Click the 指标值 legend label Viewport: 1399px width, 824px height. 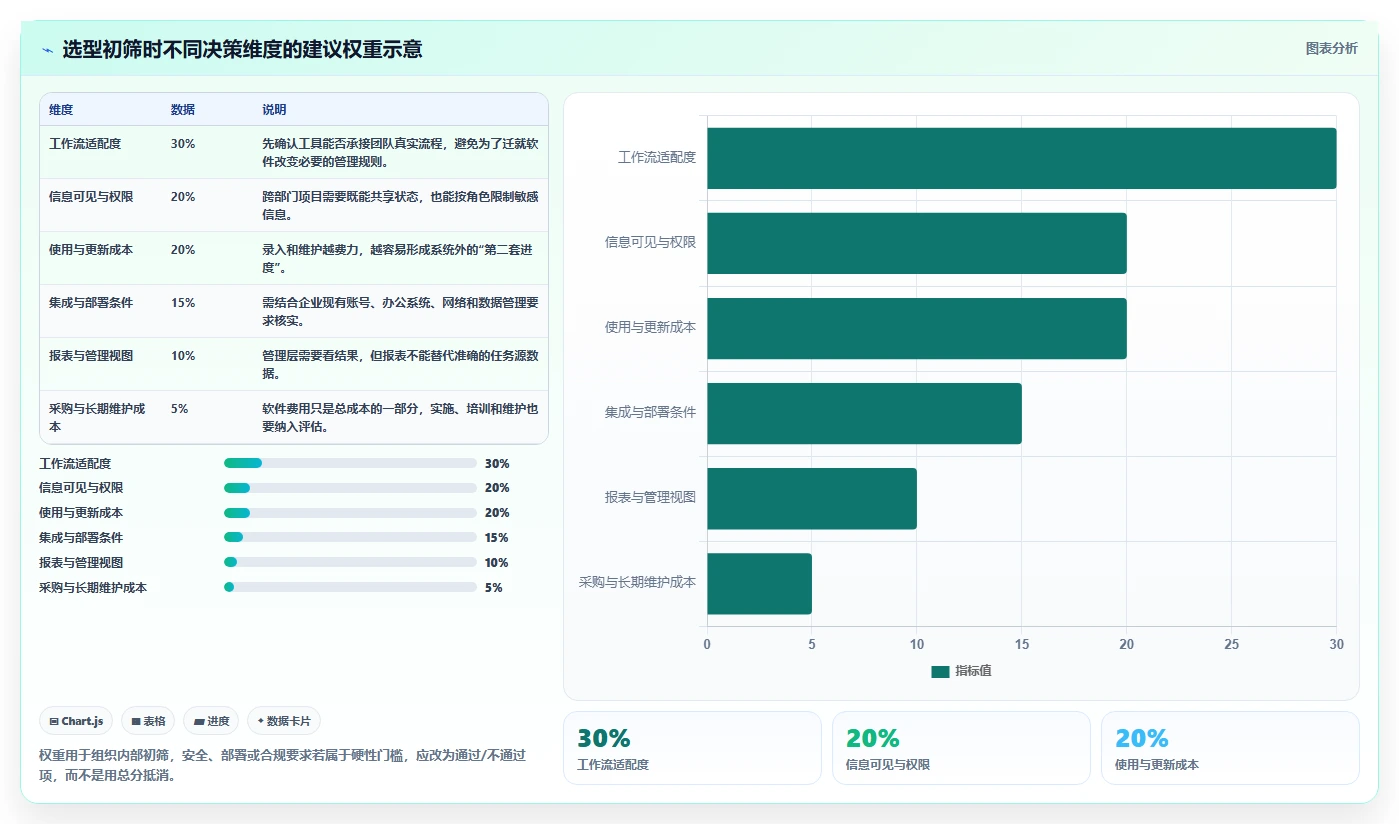[x=973, y=672]
